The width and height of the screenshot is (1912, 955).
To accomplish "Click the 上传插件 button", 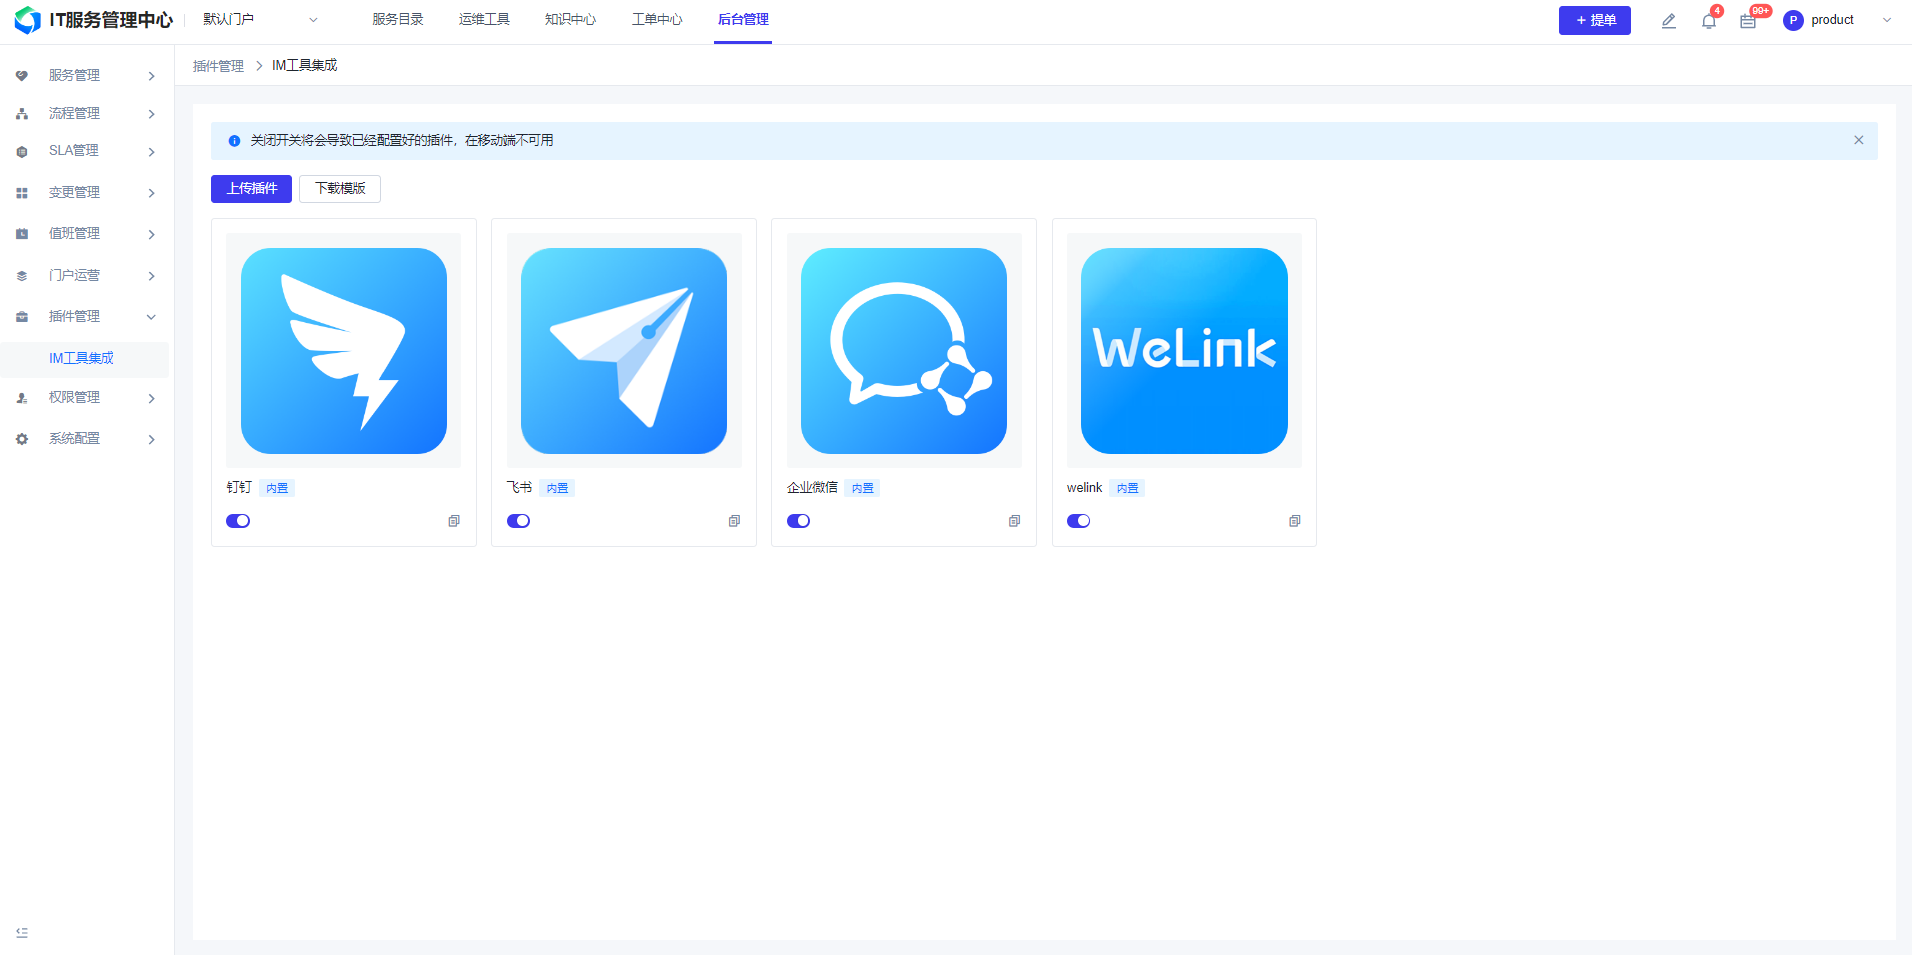I will pos(251,189).
